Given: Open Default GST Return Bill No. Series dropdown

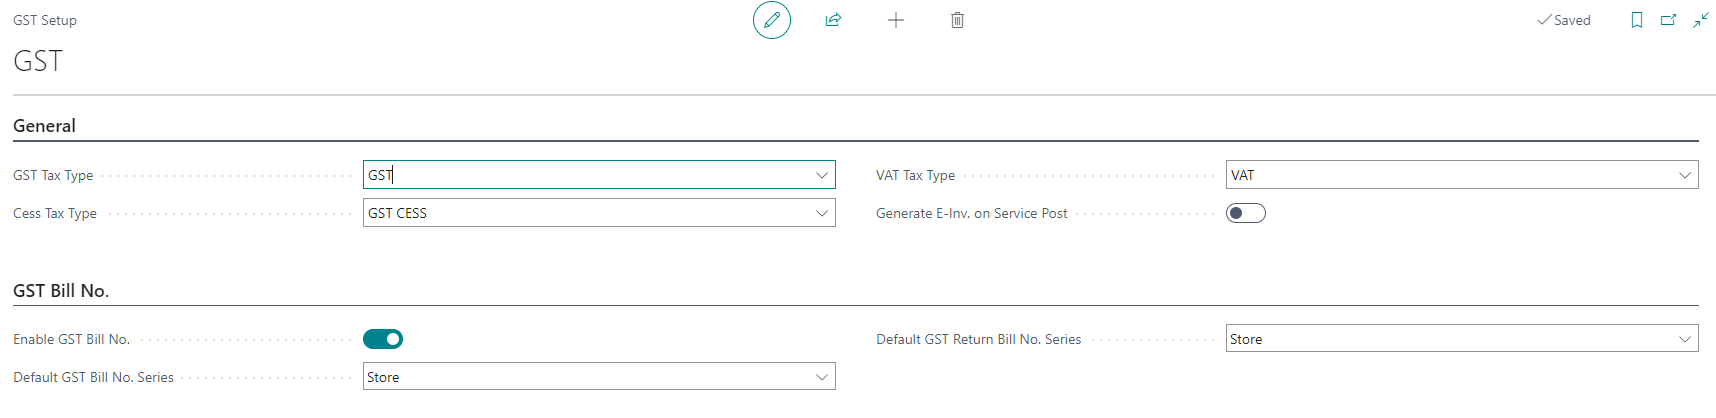Looking at the screenshot, I should pyautogui.click(x=1685, y=339).
